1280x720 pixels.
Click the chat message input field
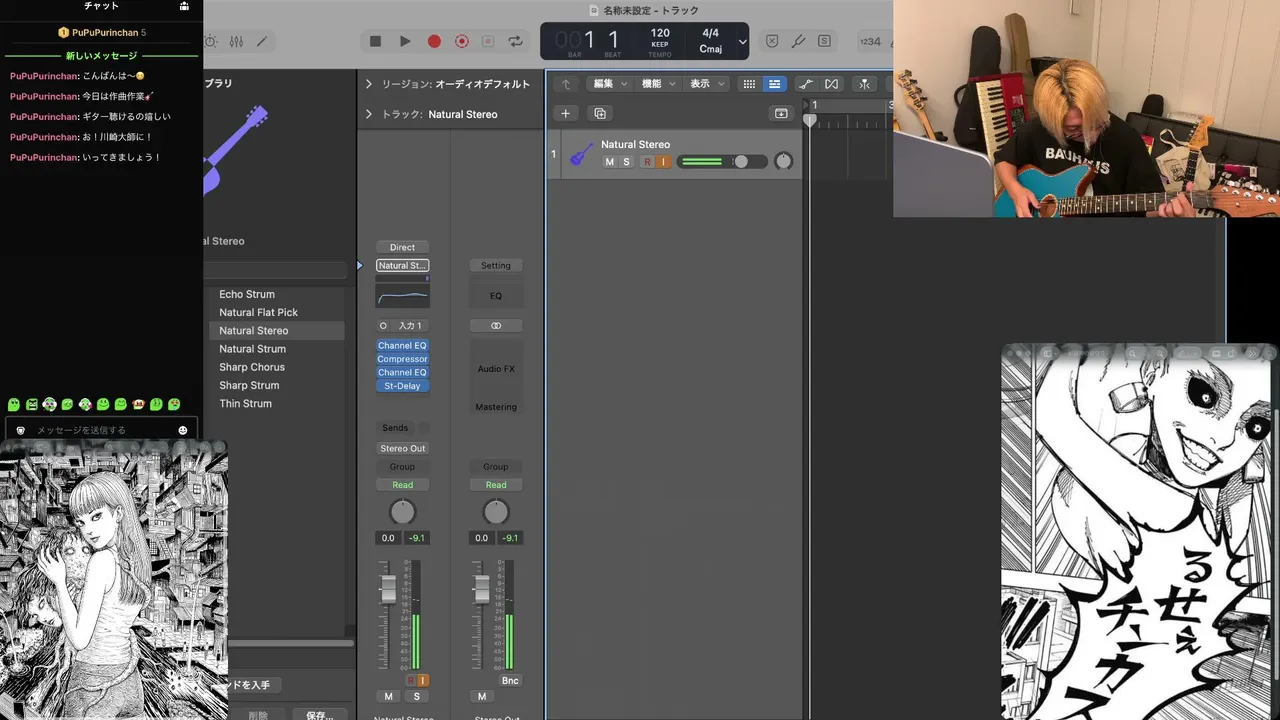[100, 430]
